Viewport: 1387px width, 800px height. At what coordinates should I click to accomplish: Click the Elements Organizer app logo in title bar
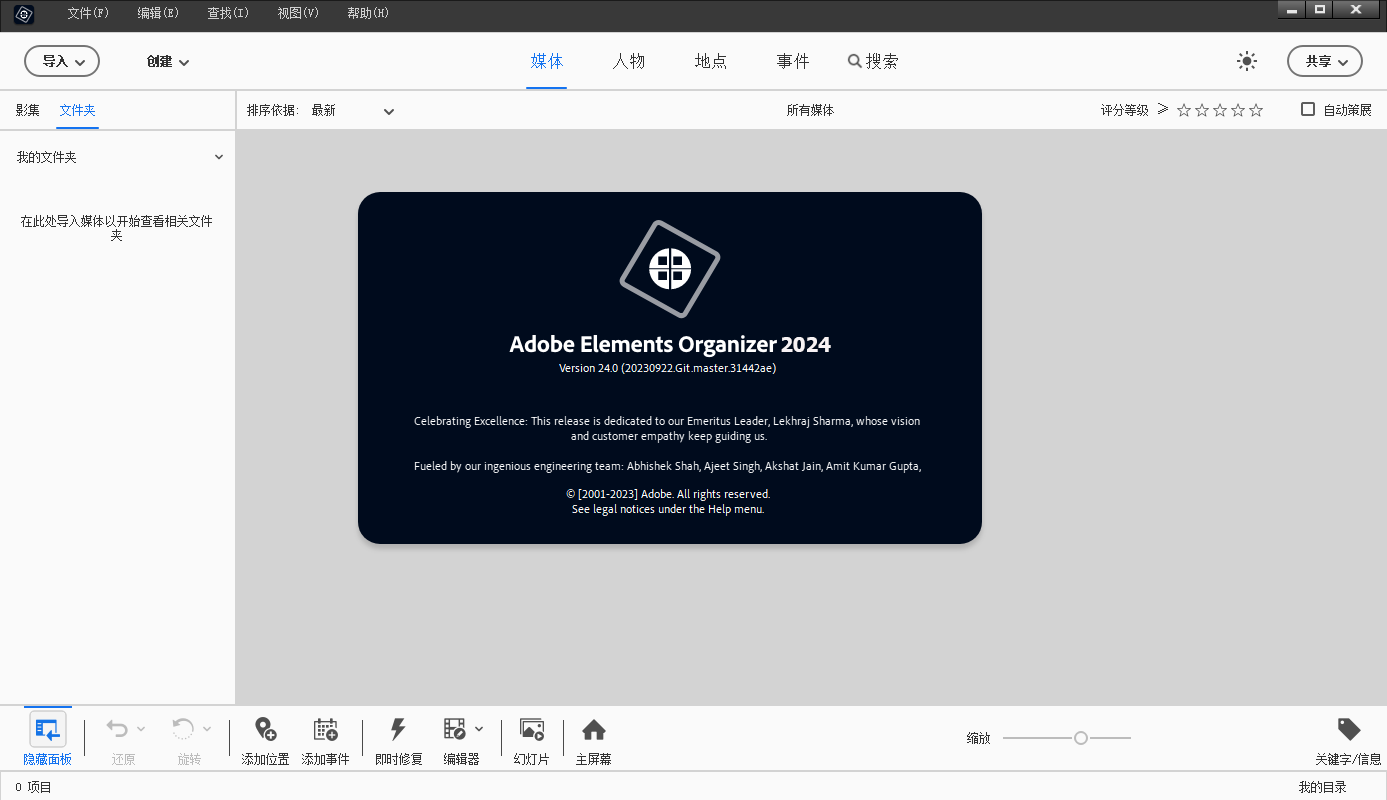pos(24,14)
